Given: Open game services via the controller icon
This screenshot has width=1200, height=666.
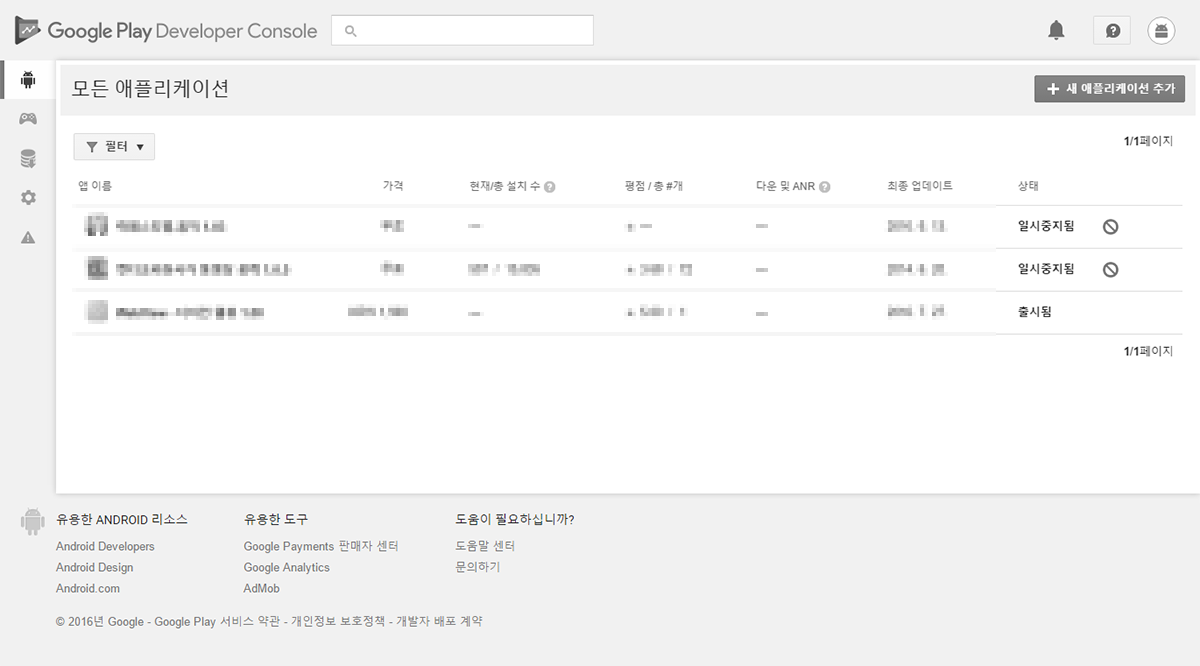Looking at the screenshot, I should [x=28, y=118].
